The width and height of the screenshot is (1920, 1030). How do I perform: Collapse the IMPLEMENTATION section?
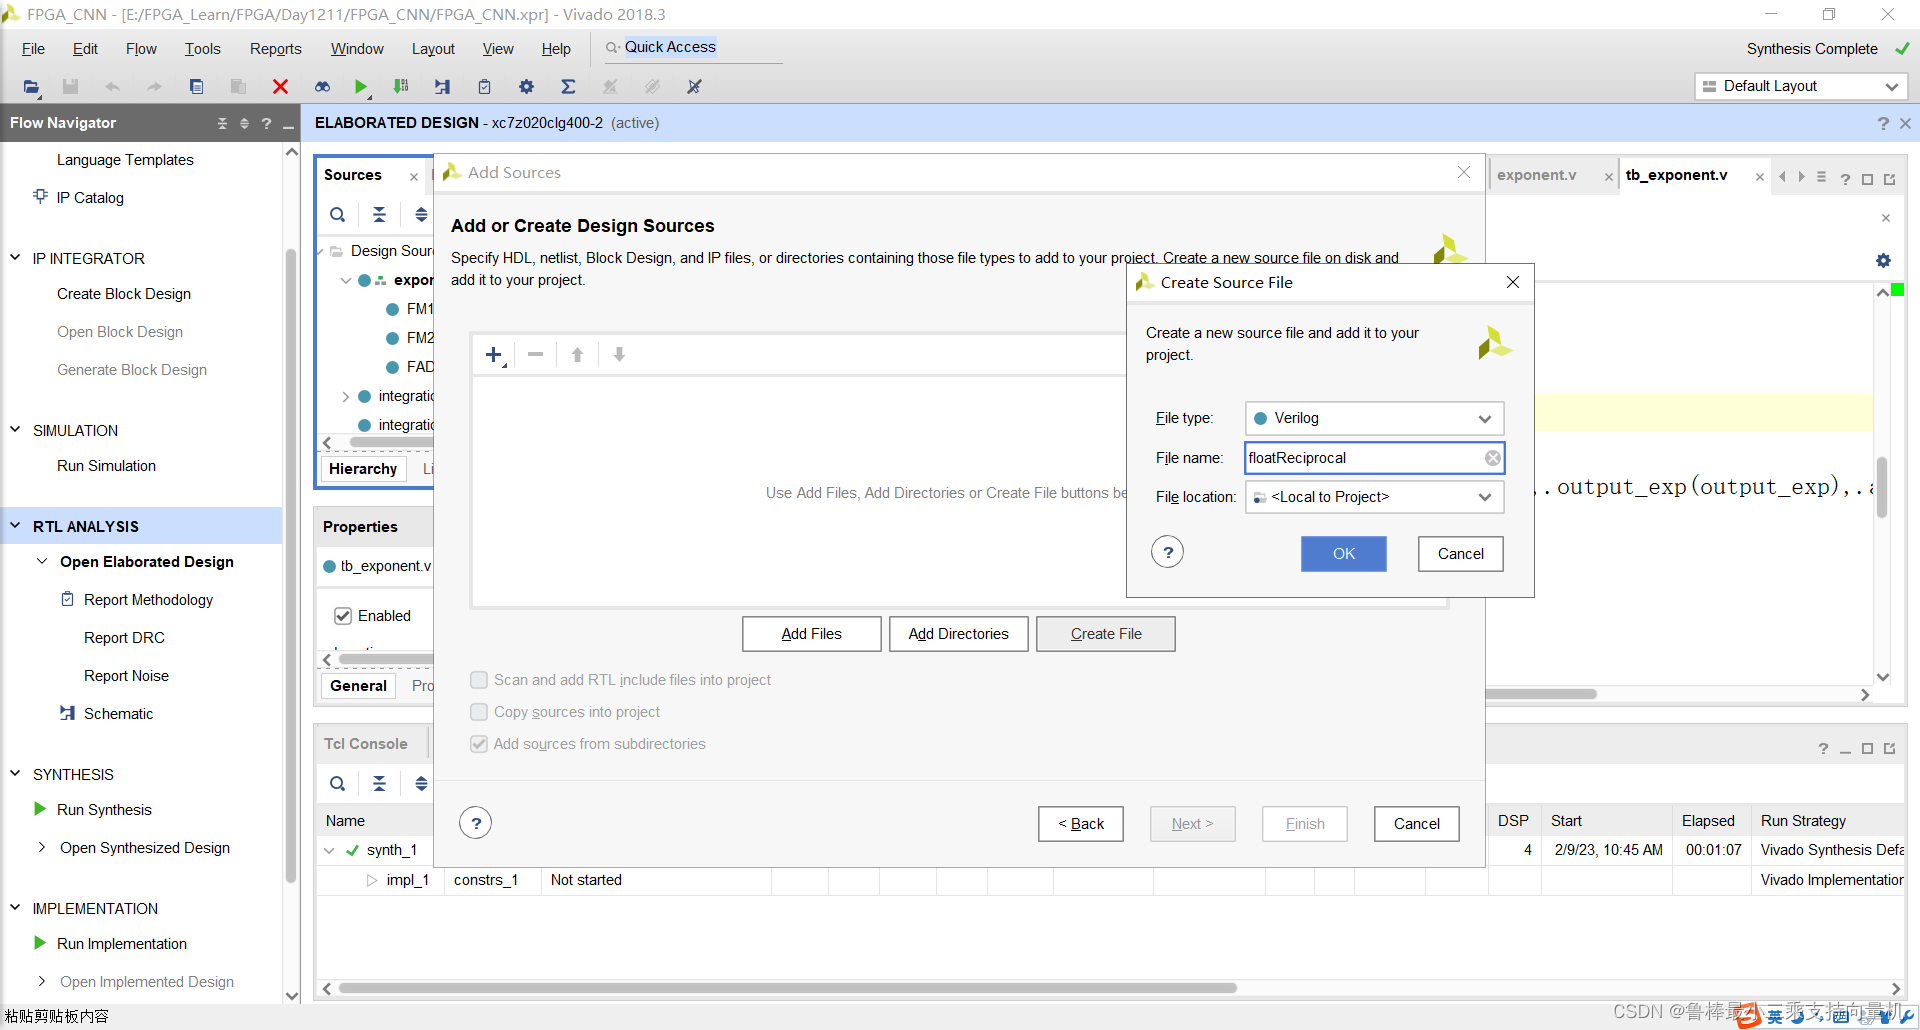coord(15,908)
